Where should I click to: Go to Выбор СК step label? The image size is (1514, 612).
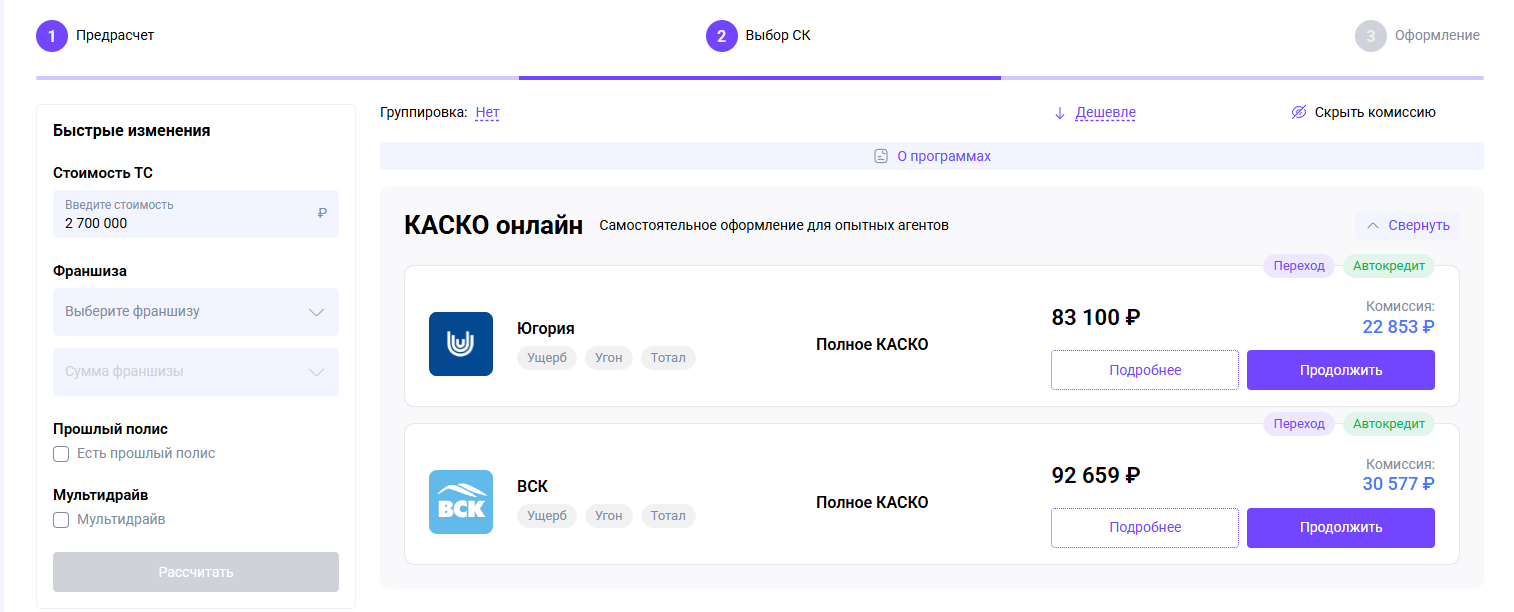(778, 35)
